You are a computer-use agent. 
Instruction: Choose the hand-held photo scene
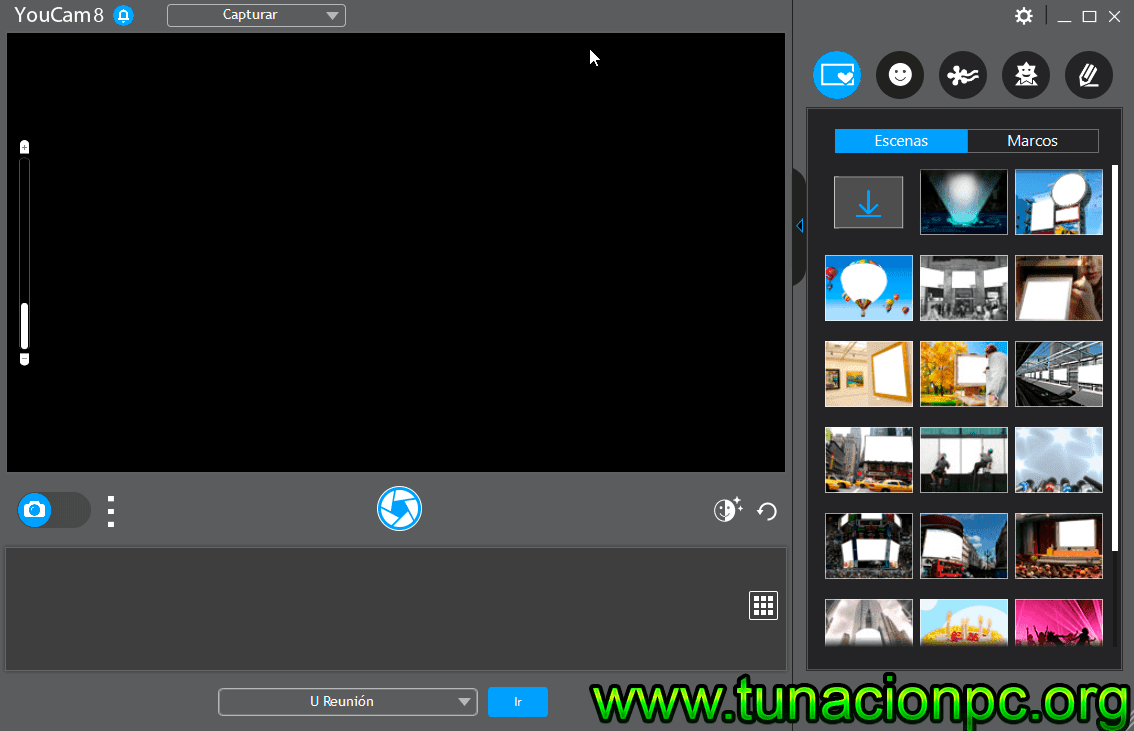pyautogui.click(x=1059, y=288)
